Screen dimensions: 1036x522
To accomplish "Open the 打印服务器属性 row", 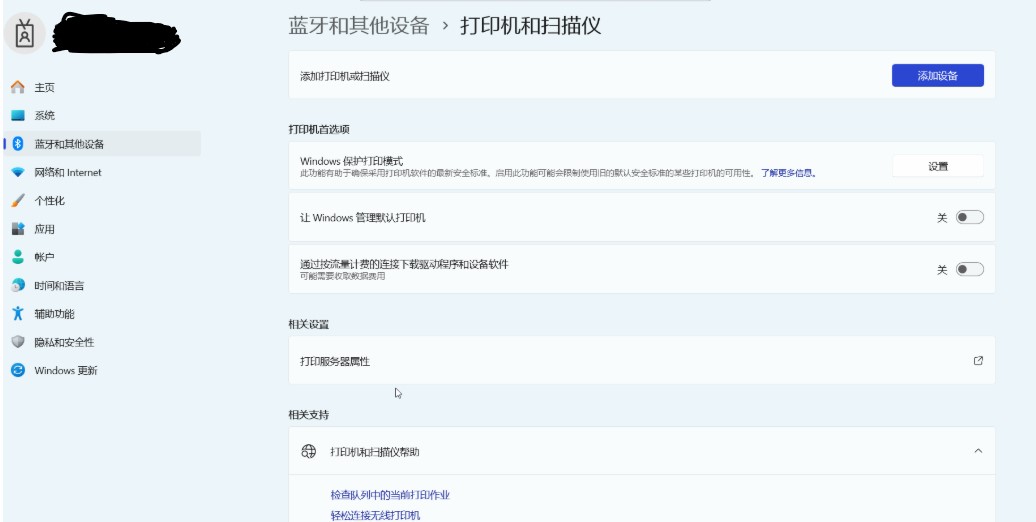I will (642, 360).
